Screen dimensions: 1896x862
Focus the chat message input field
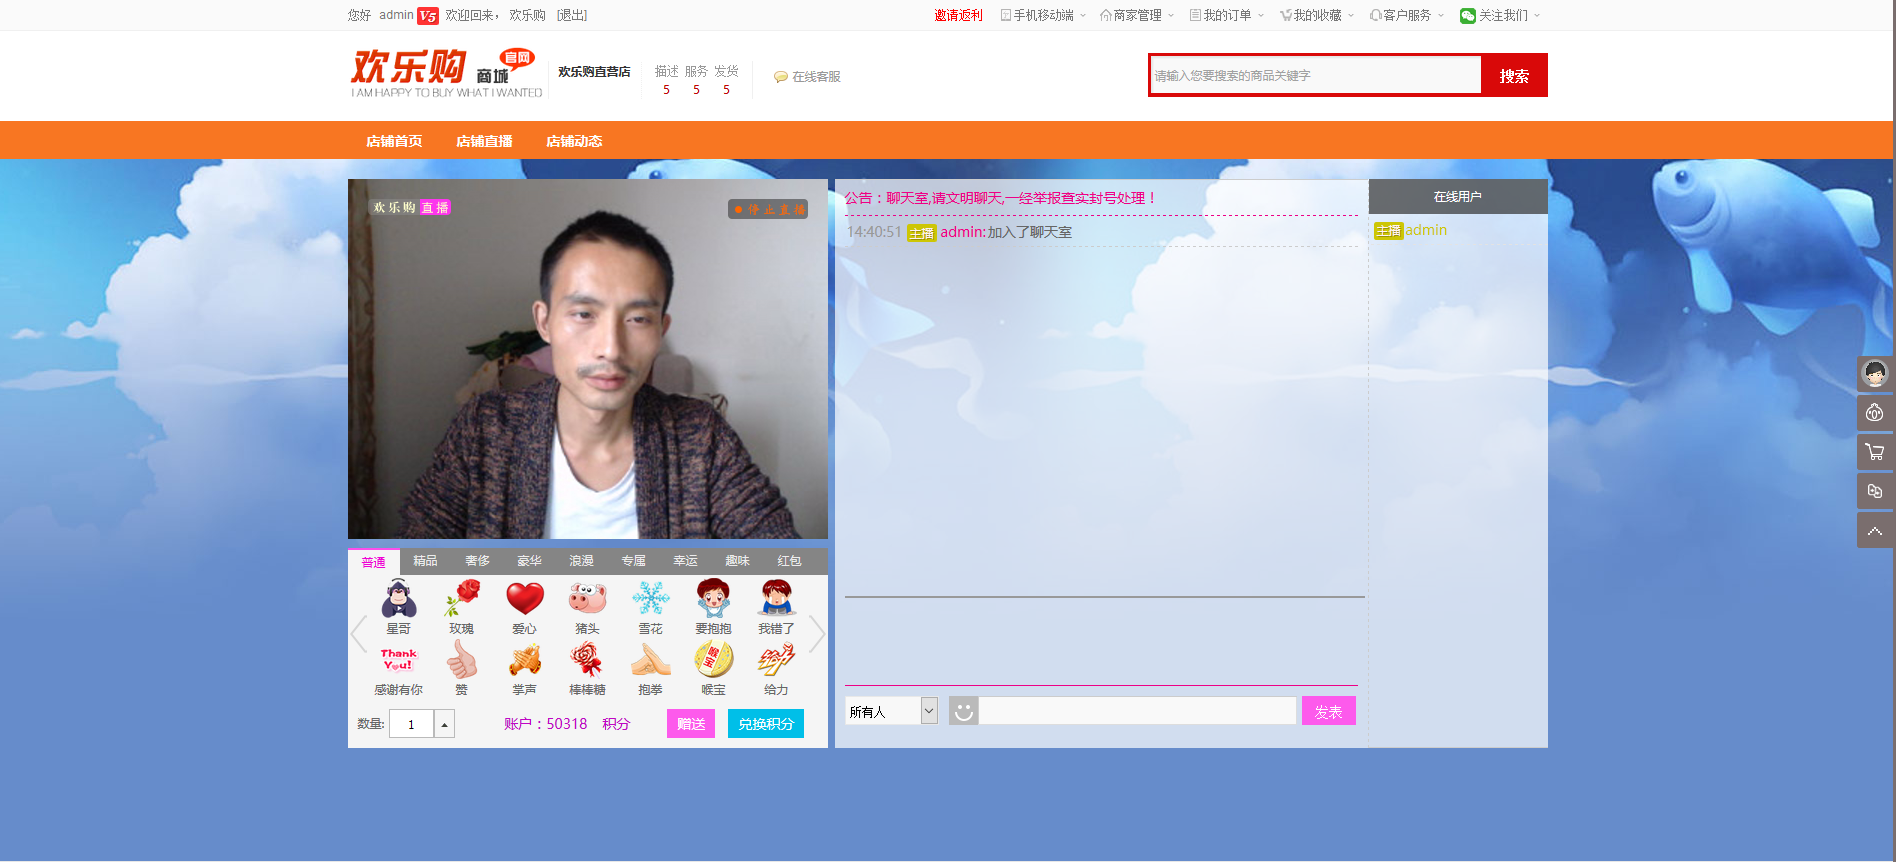[1138, 711]
